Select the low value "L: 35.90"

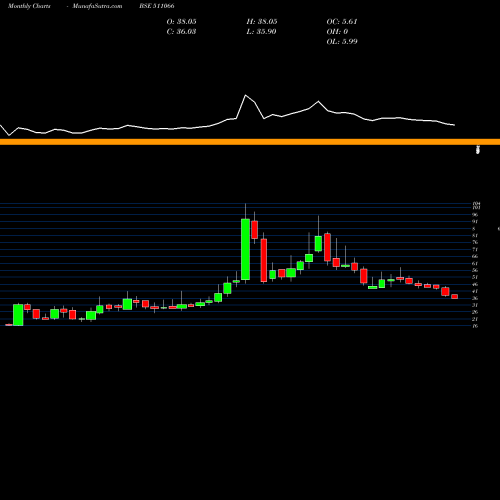pyautogui.click(x=261, y=32)
